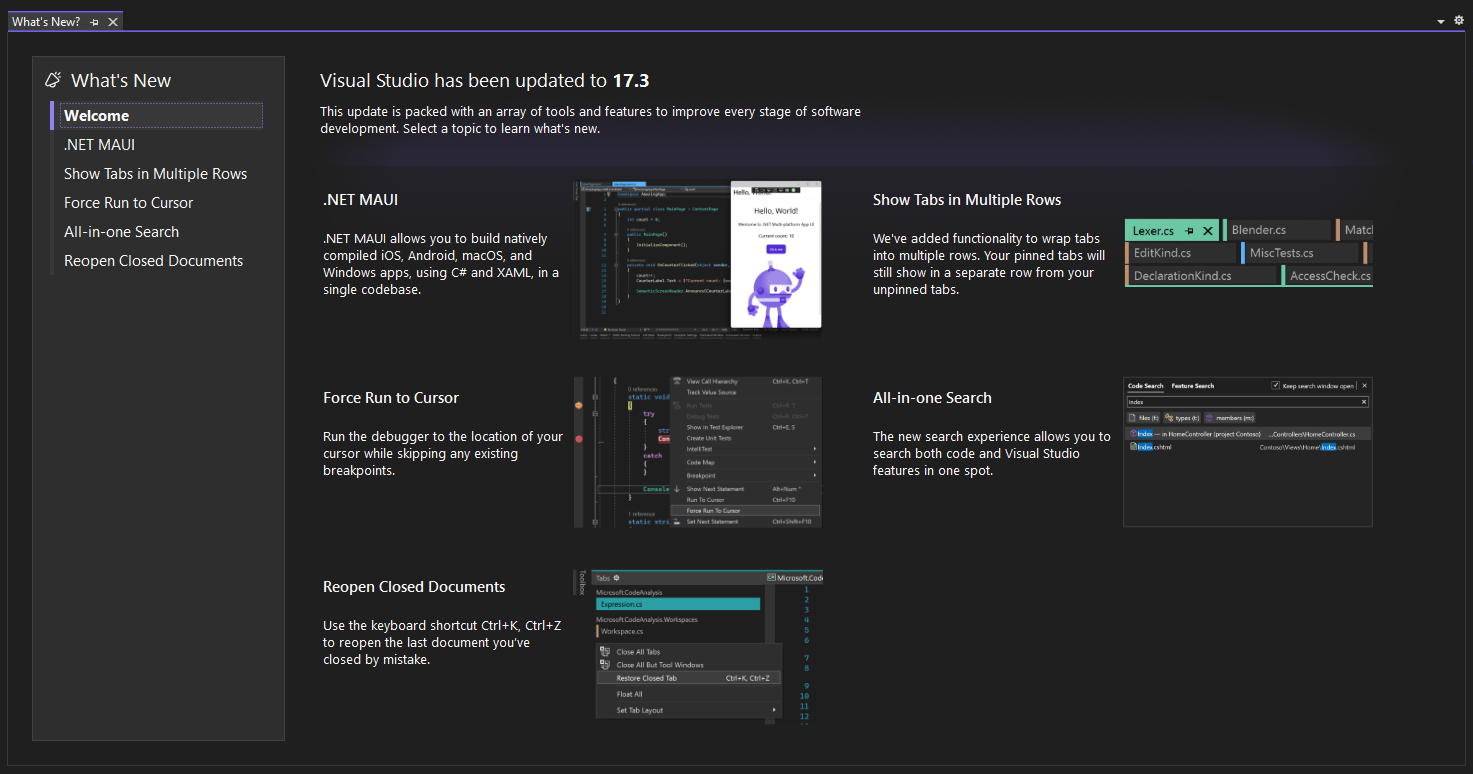Go to Show Tabs in Multiple Rows sidebar item
Screen dimensions: 1473x774
click(155, 174)
